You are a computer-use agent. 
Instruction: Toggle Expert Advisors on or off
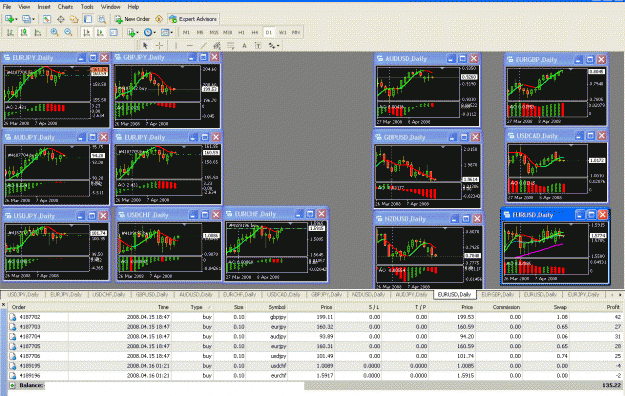click(x=193, y=19)
